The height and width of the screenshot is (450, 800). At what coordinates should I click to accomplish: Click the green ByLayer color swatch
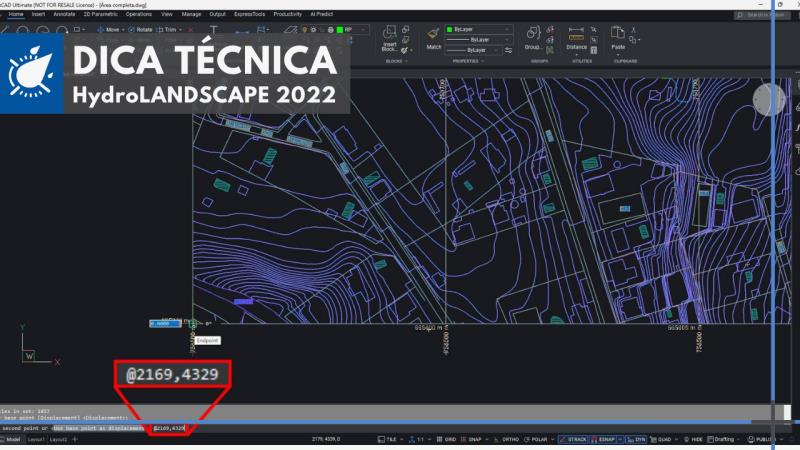449,30
